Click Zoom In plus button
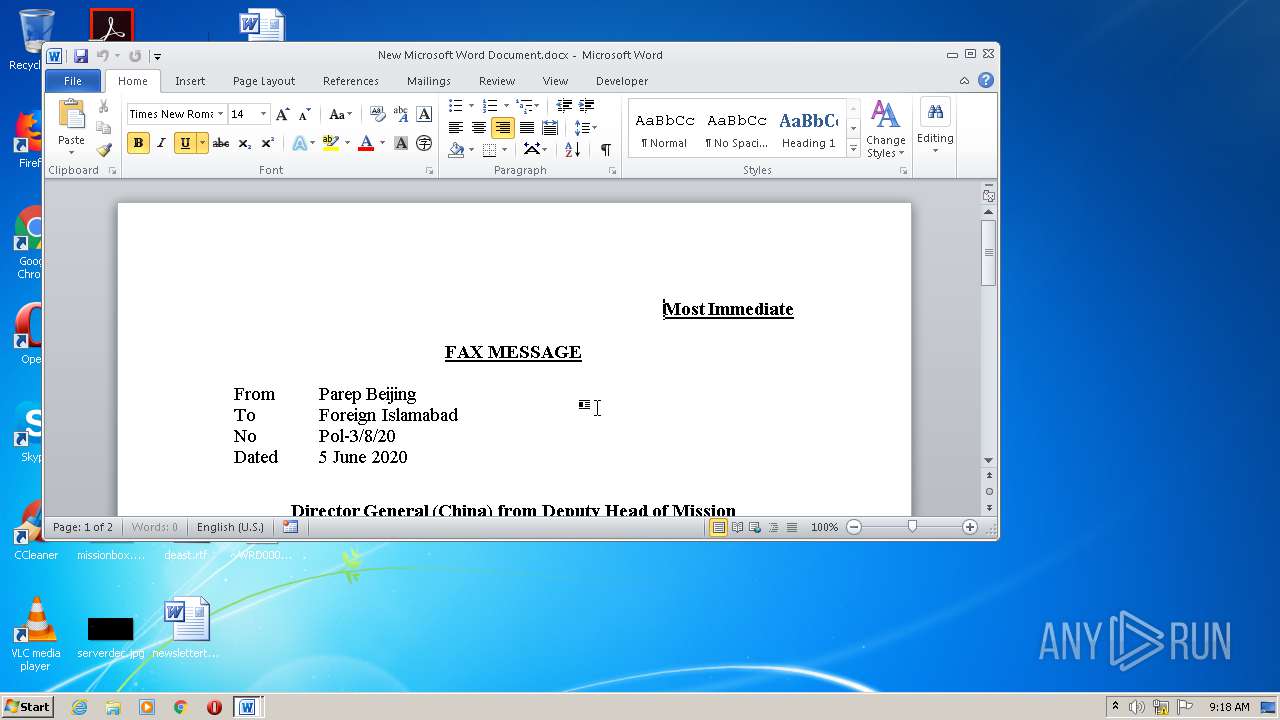Image resolution: width=1280 pixels, height=720 pixels. click(x=969, y=527)
